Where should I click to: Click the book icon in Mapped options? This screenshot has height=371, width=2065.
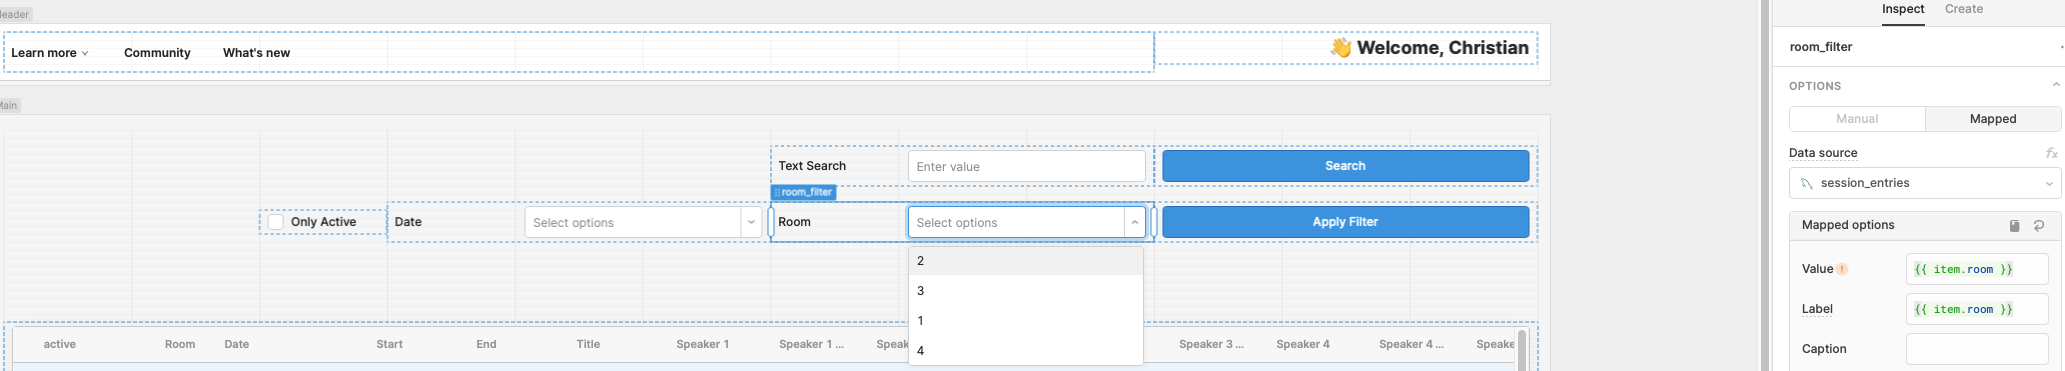[2015, 226]
